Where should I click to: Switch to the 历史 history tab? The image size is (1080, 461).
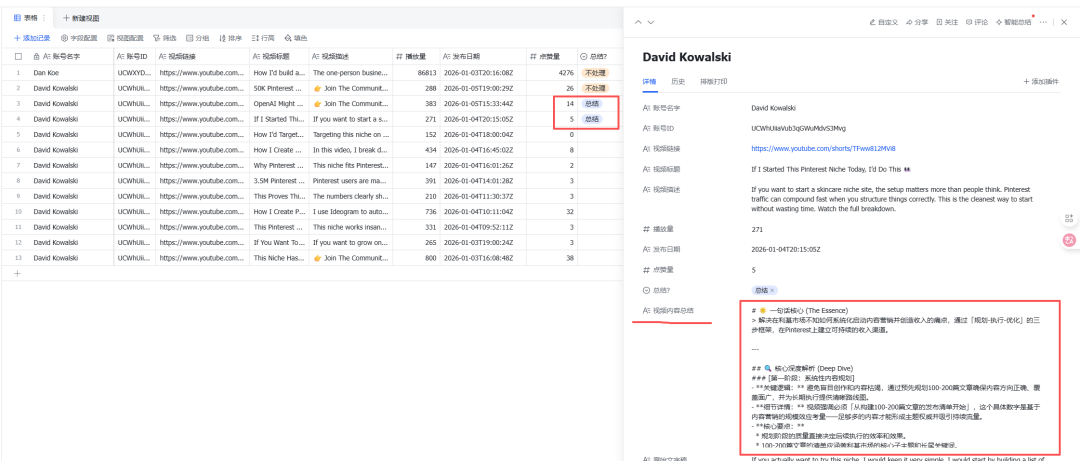[x=677, y=81]
